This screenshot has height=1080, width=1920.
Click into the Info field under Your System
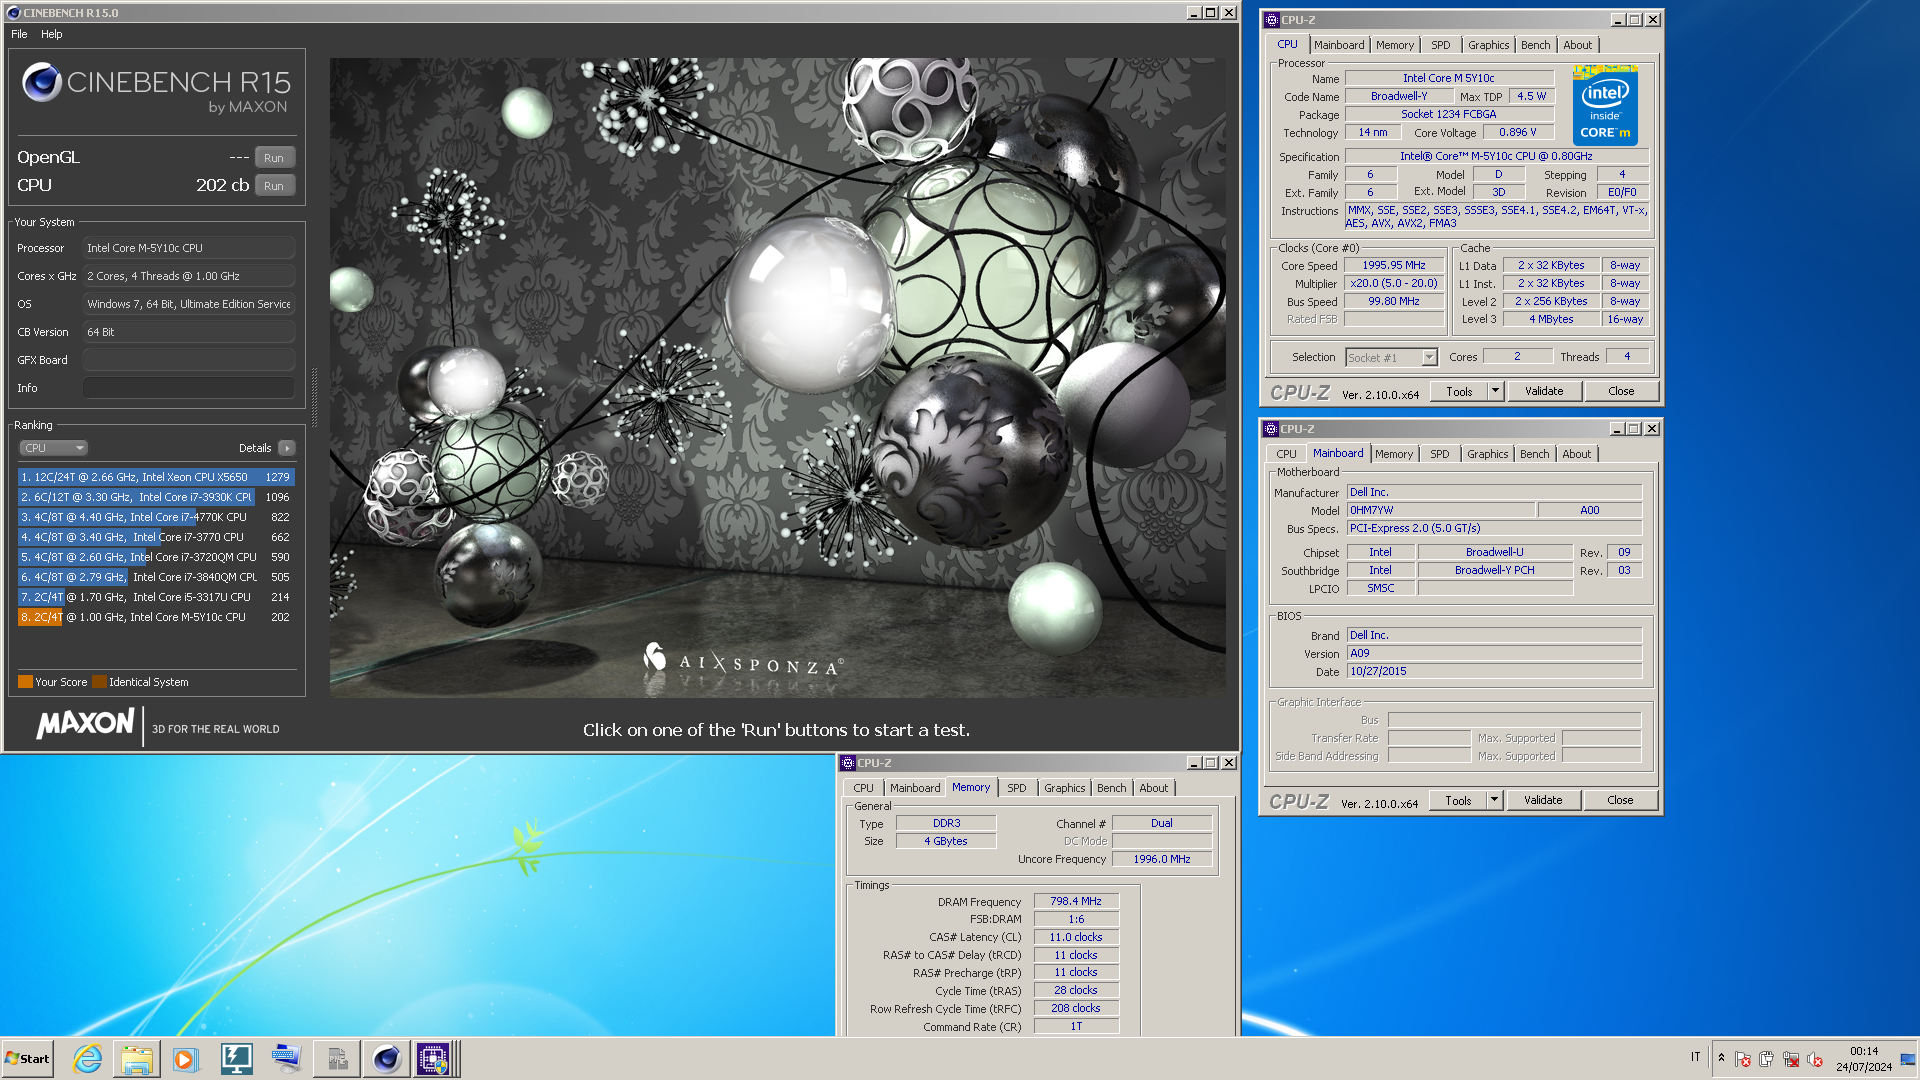point(189,388)
